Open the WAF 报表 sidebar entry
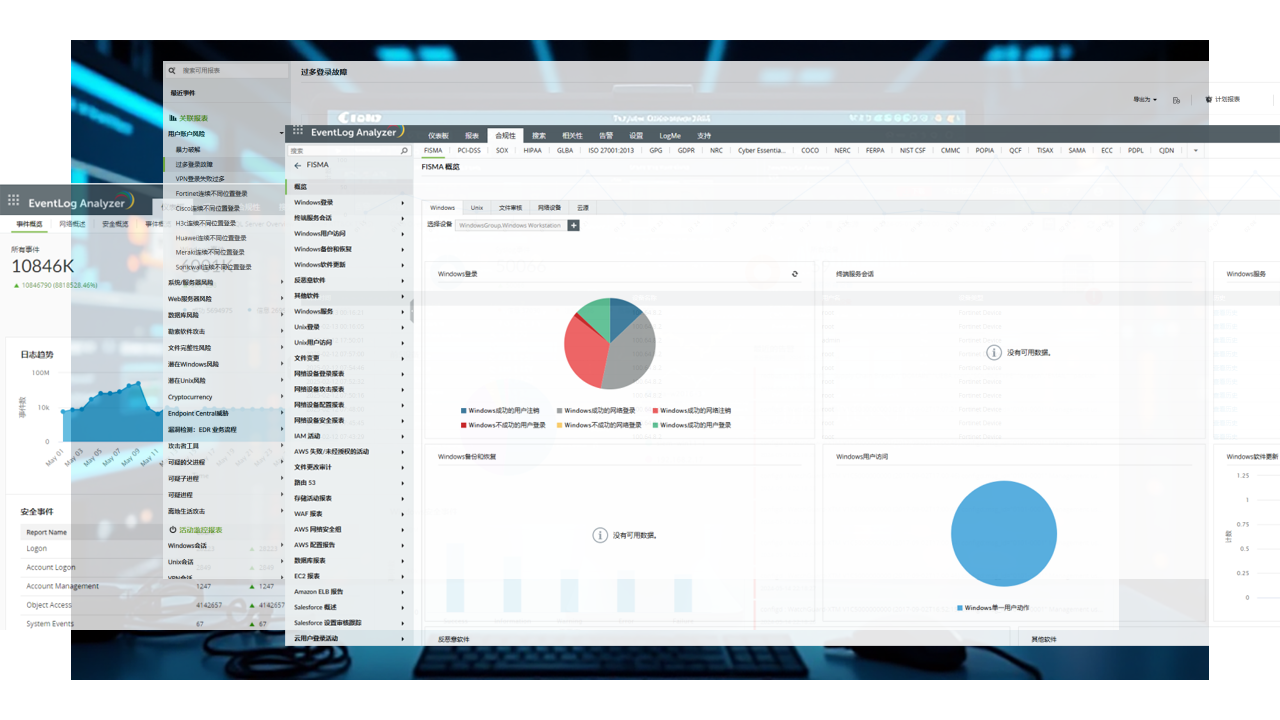The image size is (1280, 720). [x=308, y=514]
